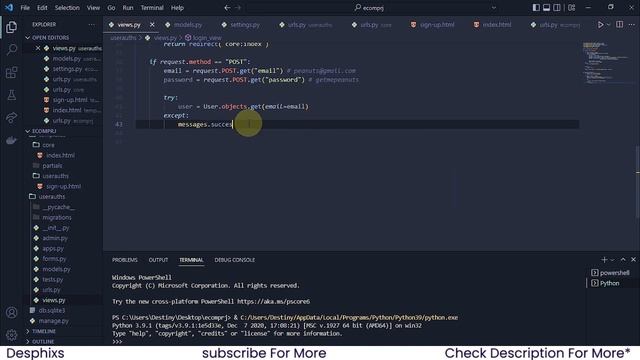Image resolution: width=640 pixels, height=360 pixels.
Task: Click userauths in the breadcrumb
Action: point(123,38)
